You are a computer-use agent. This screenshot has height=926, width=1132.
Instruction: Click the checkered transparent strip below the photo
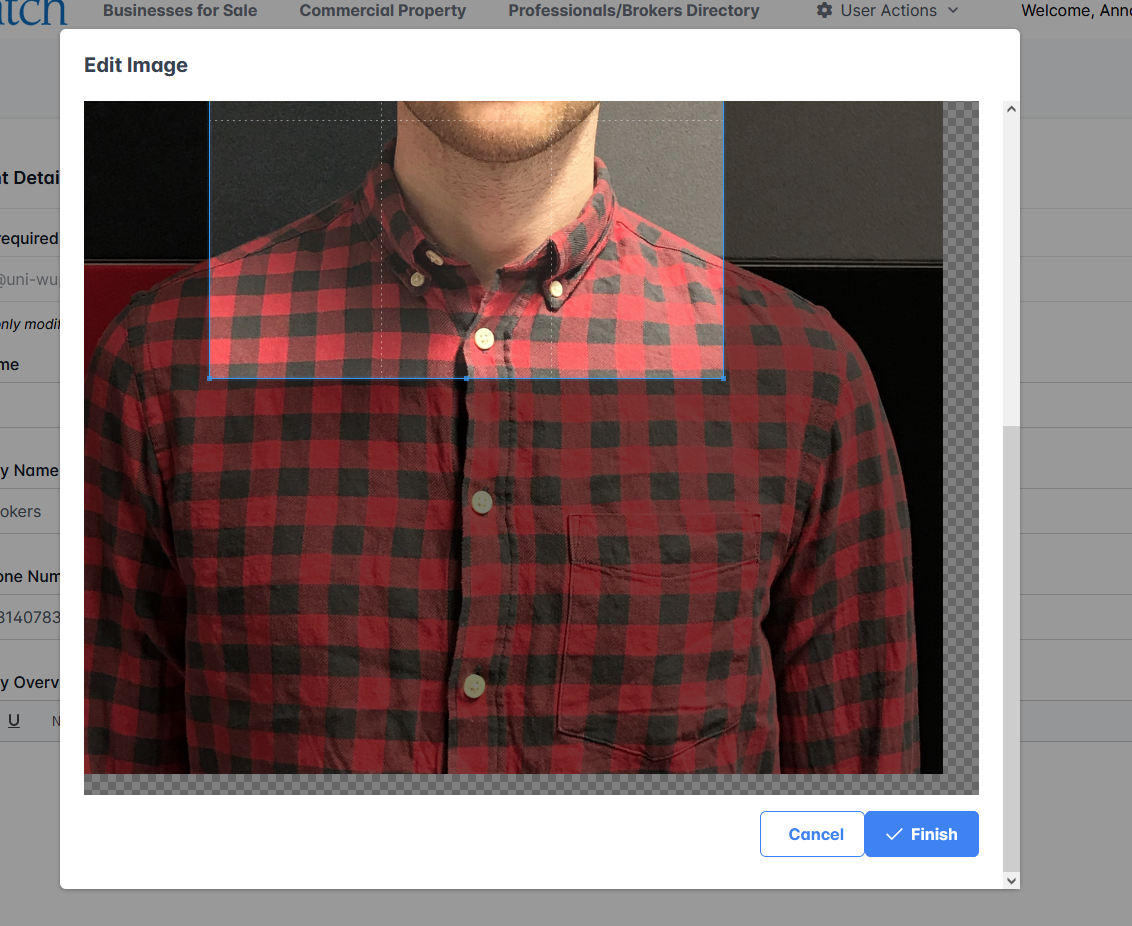530,784
